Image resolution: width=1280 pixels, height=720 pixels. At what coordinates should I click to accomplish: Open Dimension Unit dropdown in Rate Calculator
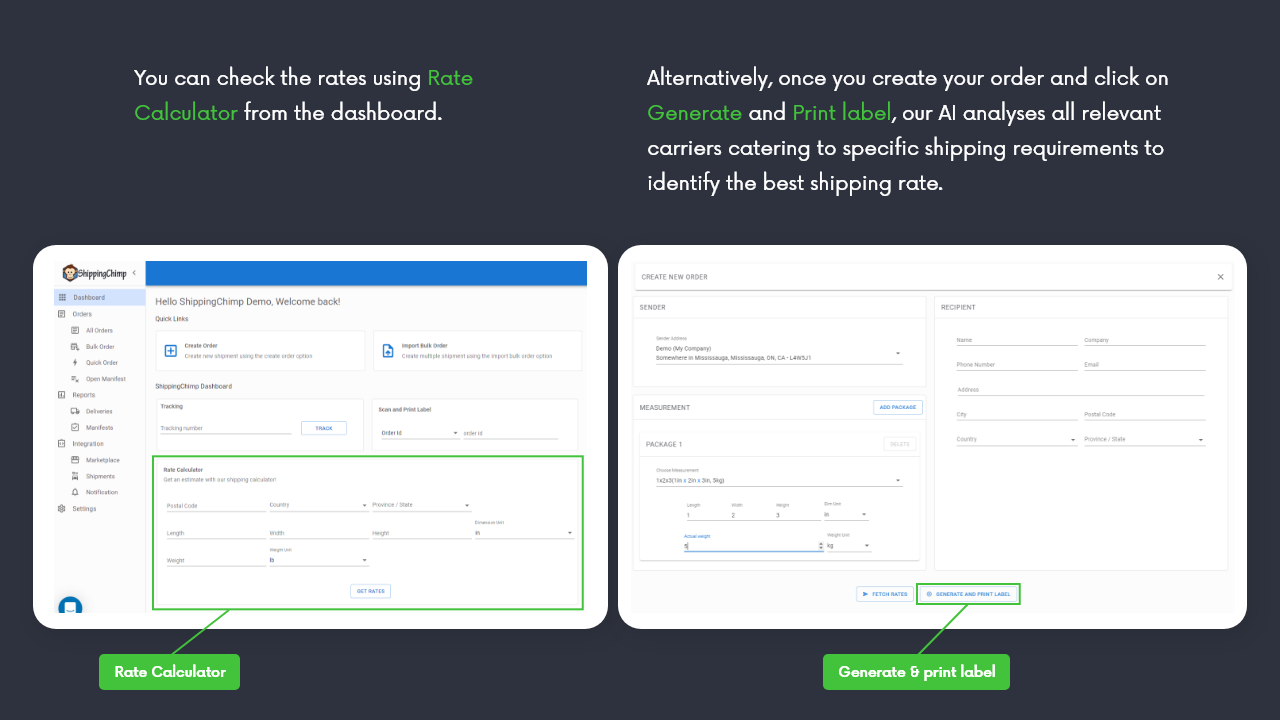pos(524,532)
